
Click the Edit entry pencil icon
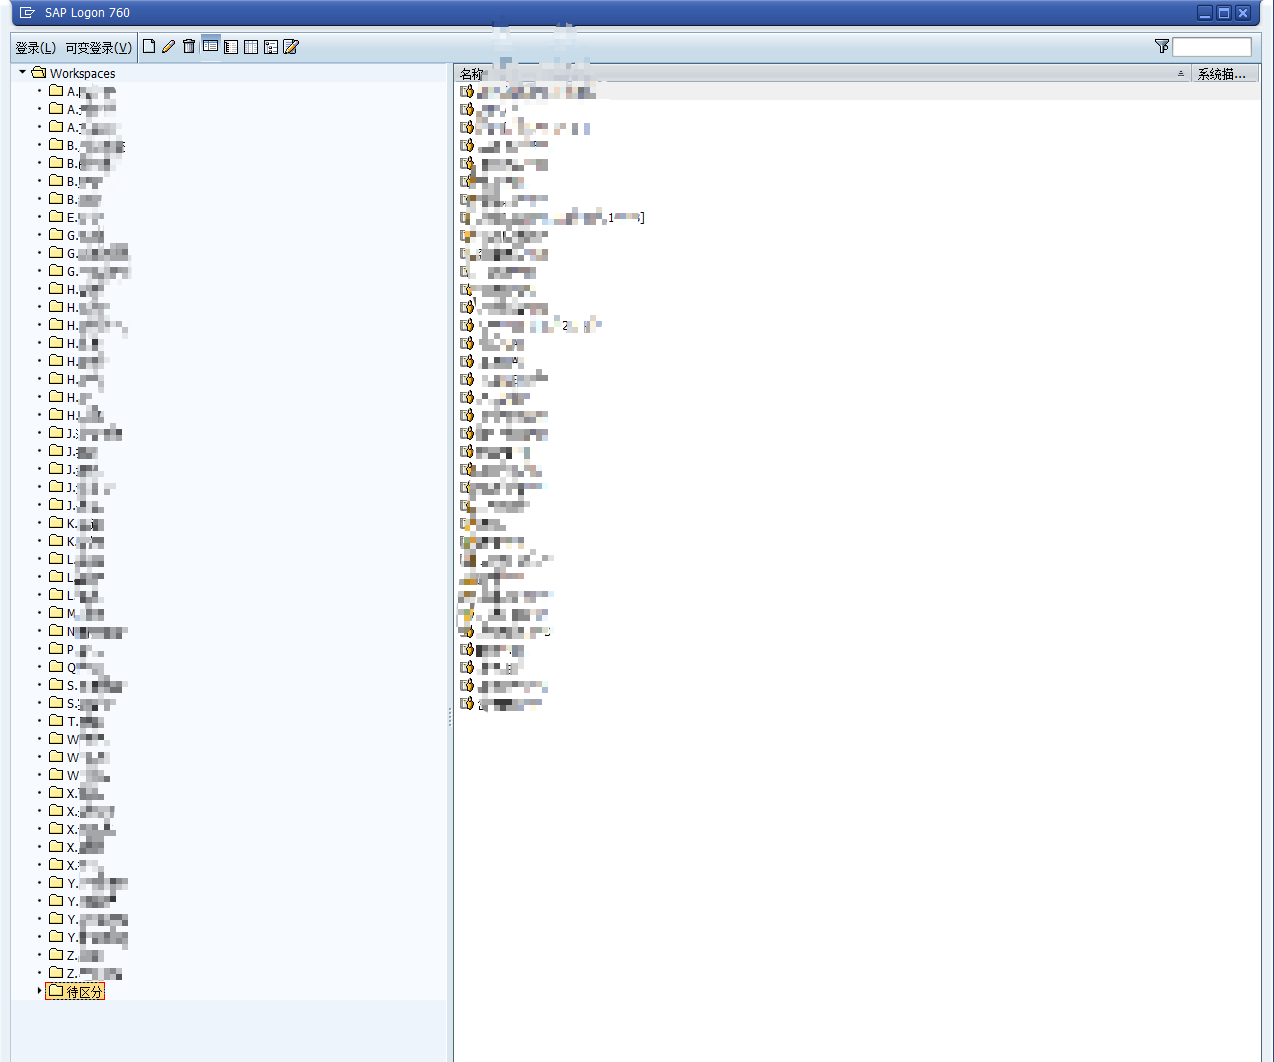(168, 46)
